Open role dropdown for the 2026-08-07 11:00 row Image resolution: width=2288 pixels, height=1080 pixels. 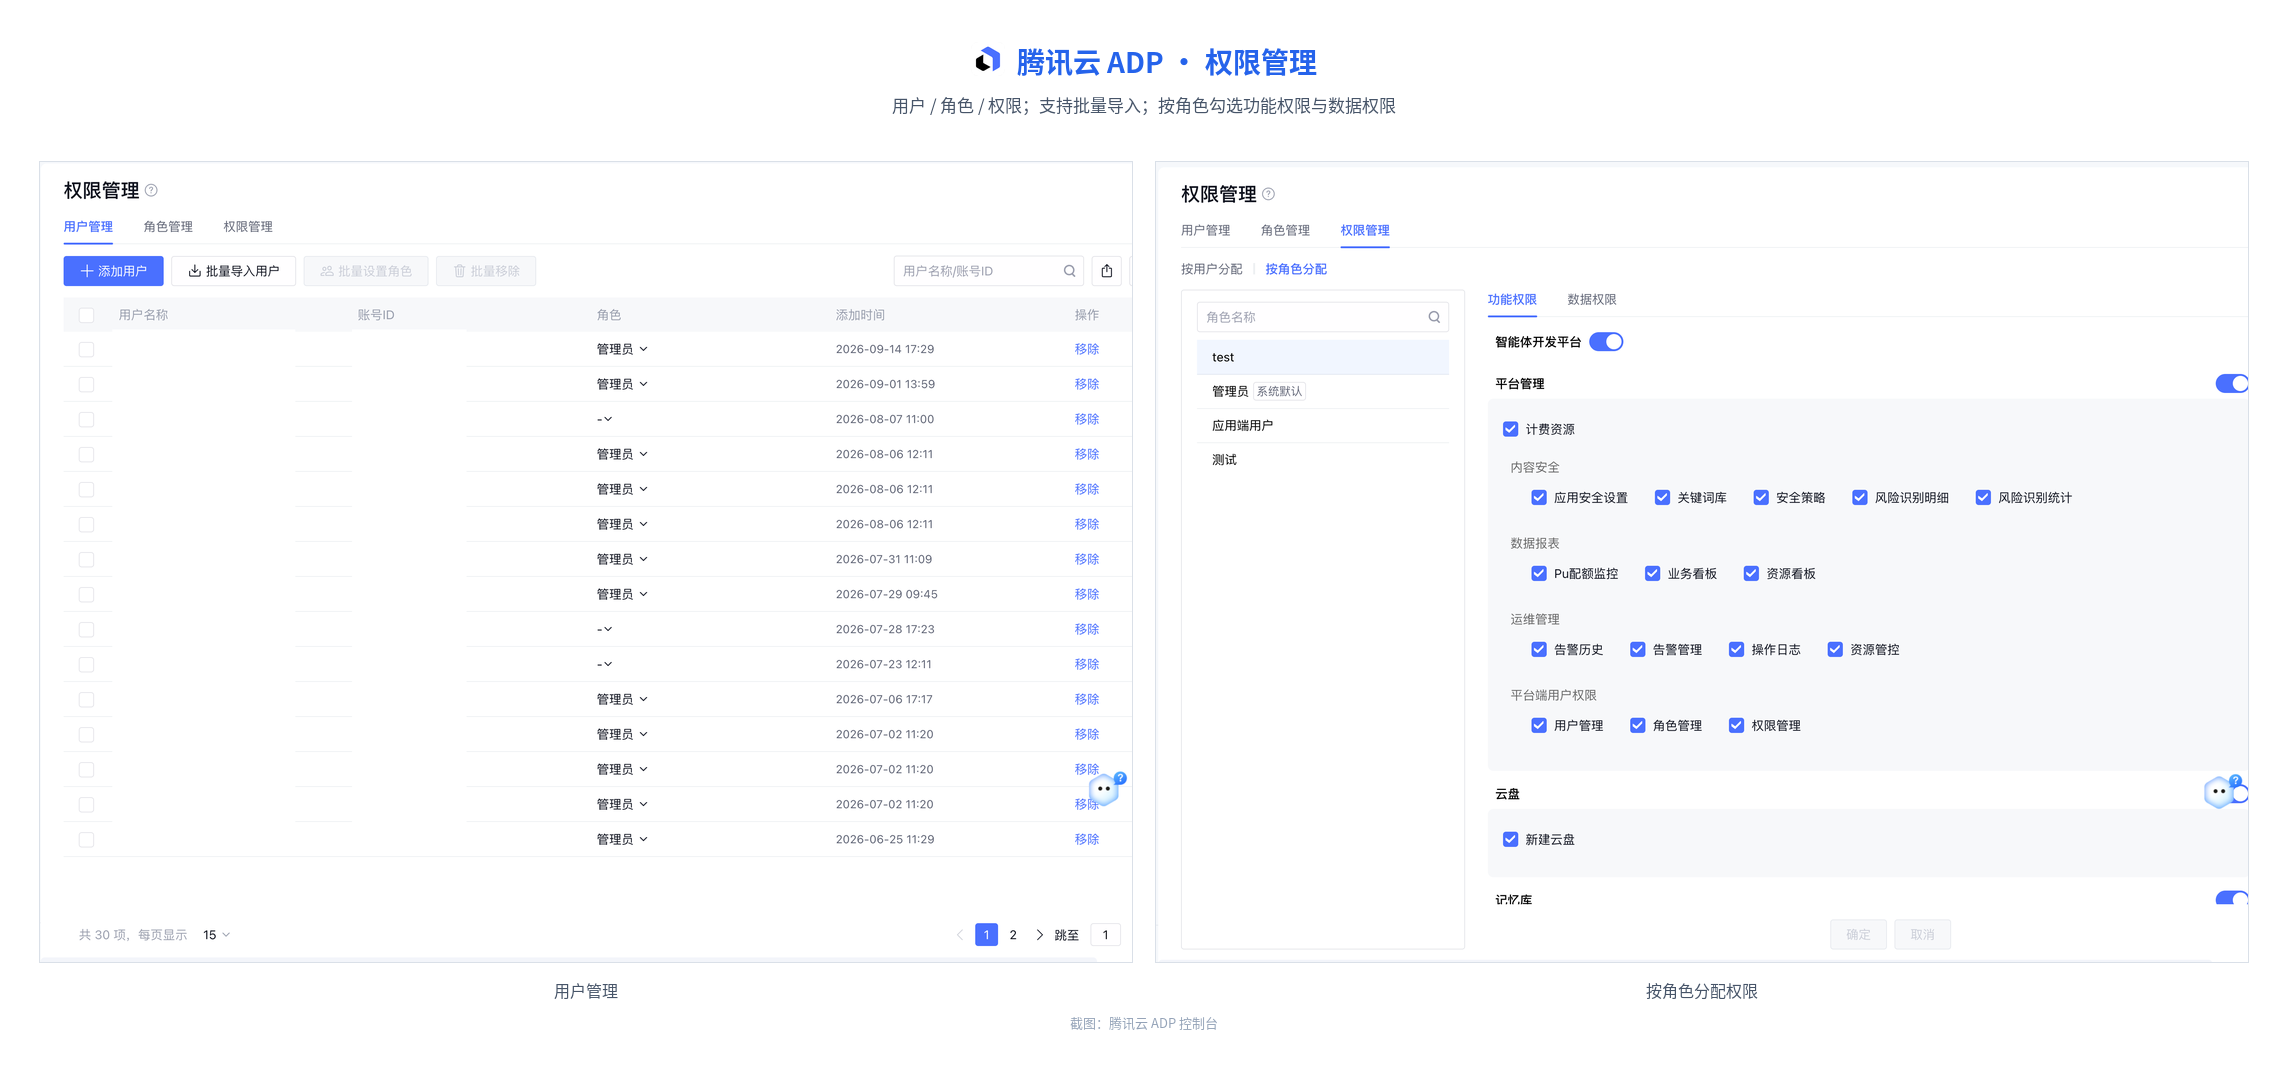click(604, 419)
